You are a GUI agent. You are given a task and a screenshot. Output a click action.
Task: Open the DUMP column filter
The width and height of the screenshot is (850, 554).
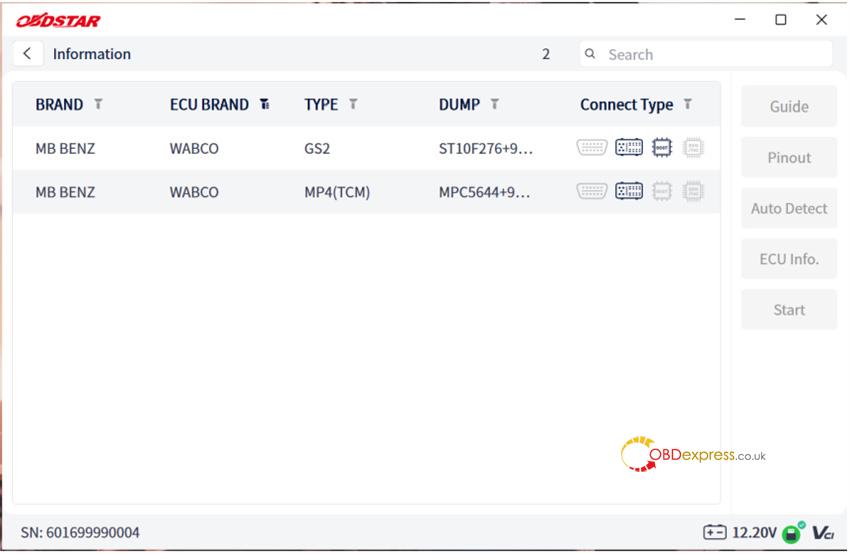tap(494, 104)
